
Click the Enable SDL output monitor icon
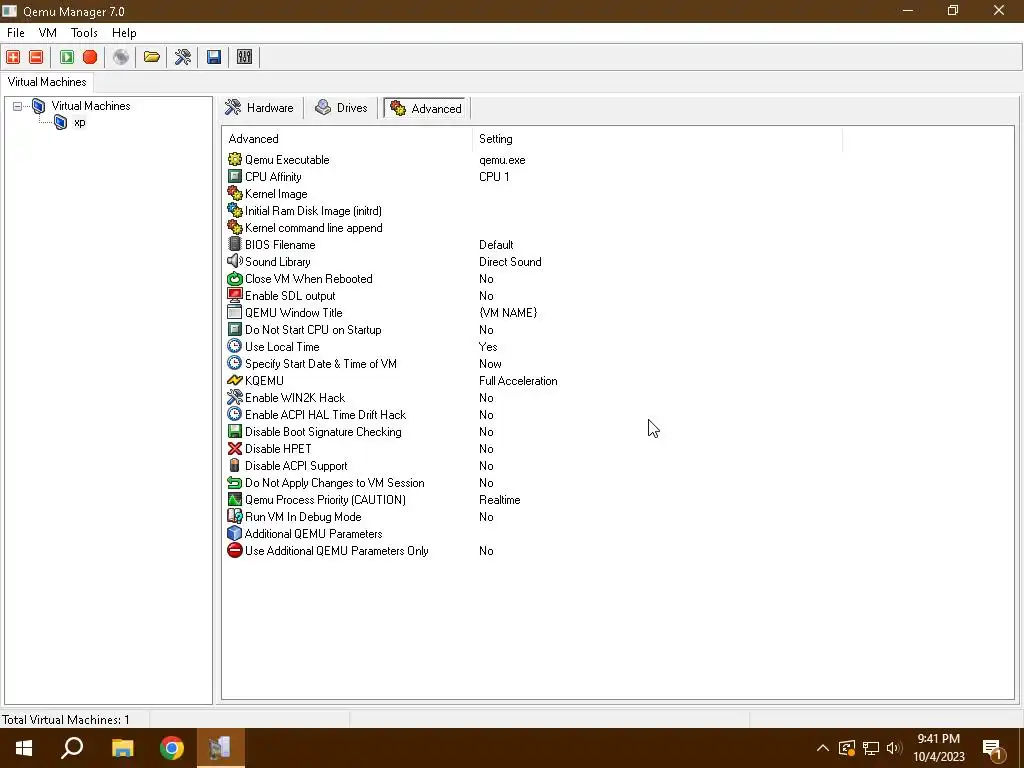234,295
